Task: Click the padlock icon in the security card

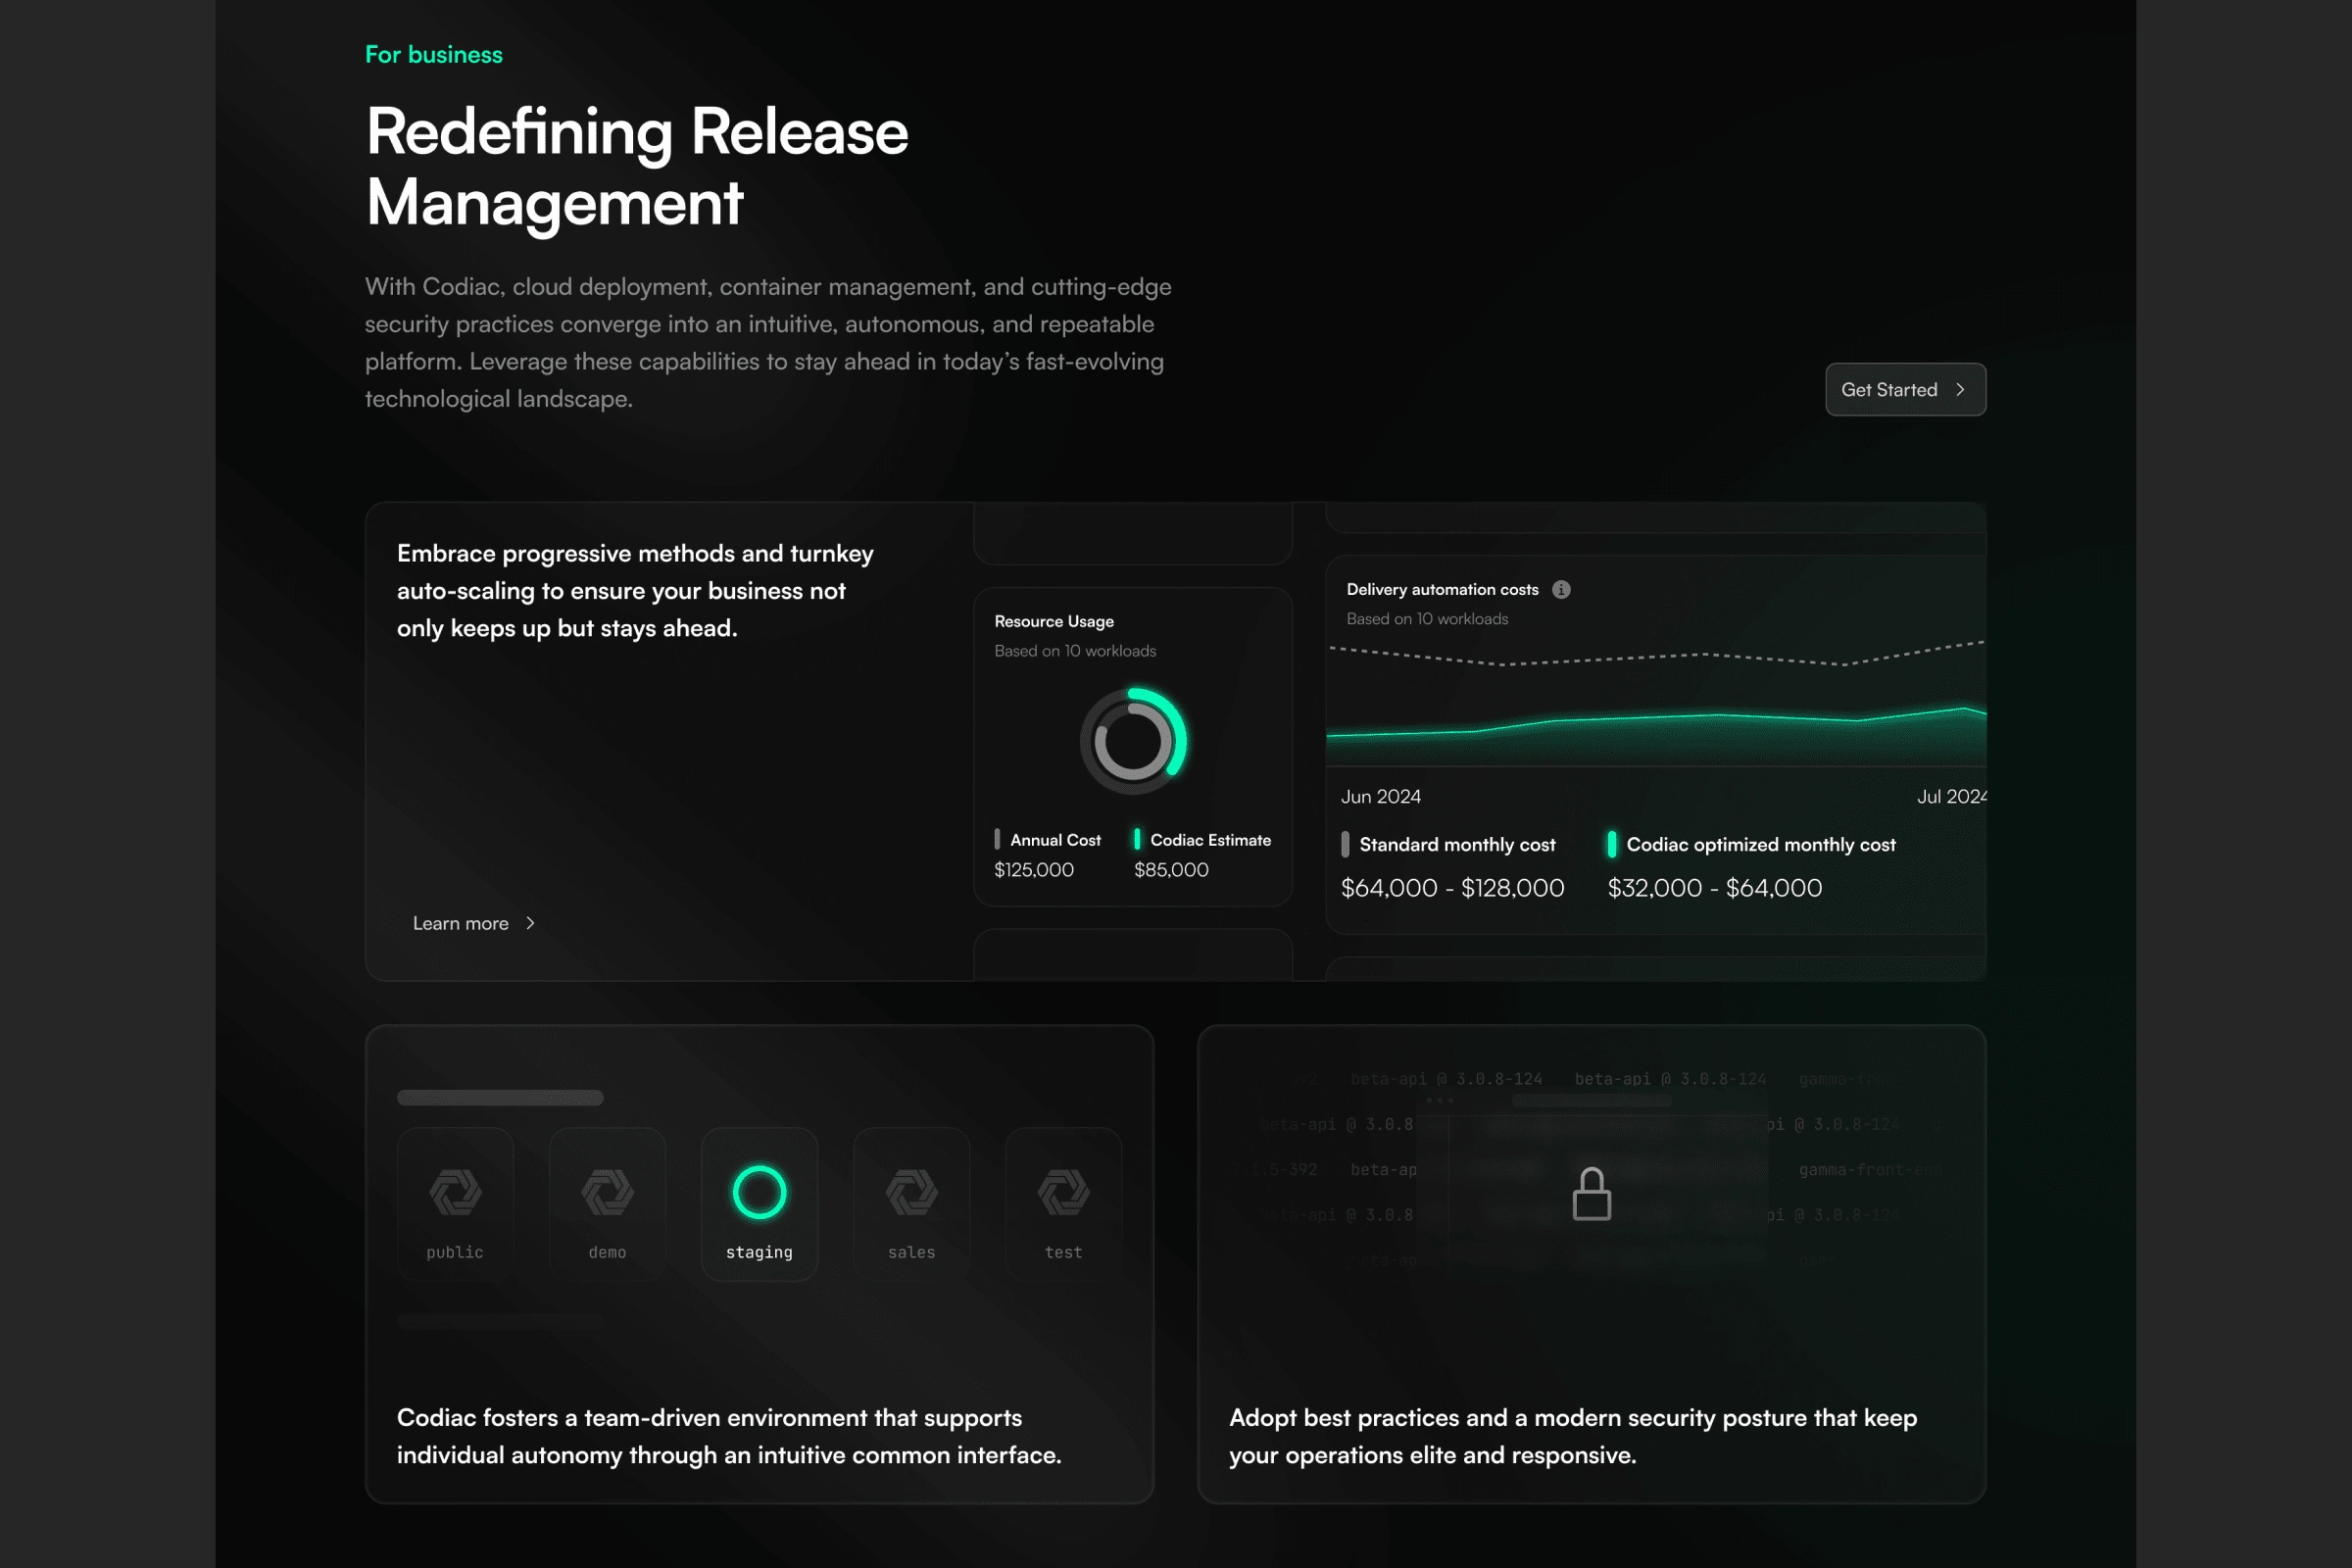Action: pyautogui.click(x=1591, y=1194)
